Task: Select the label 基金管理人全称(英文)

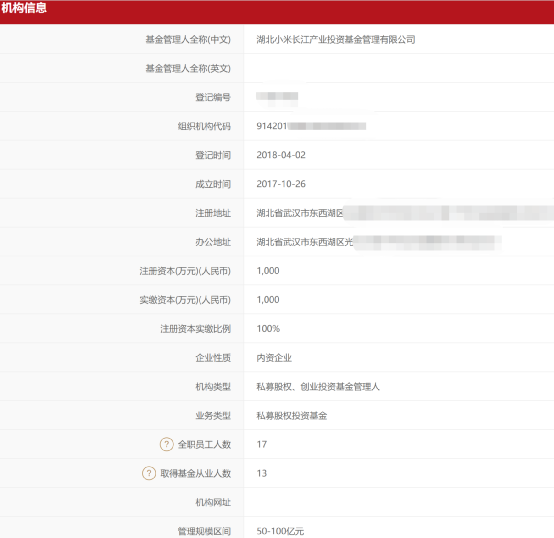Action: point(188,69)
